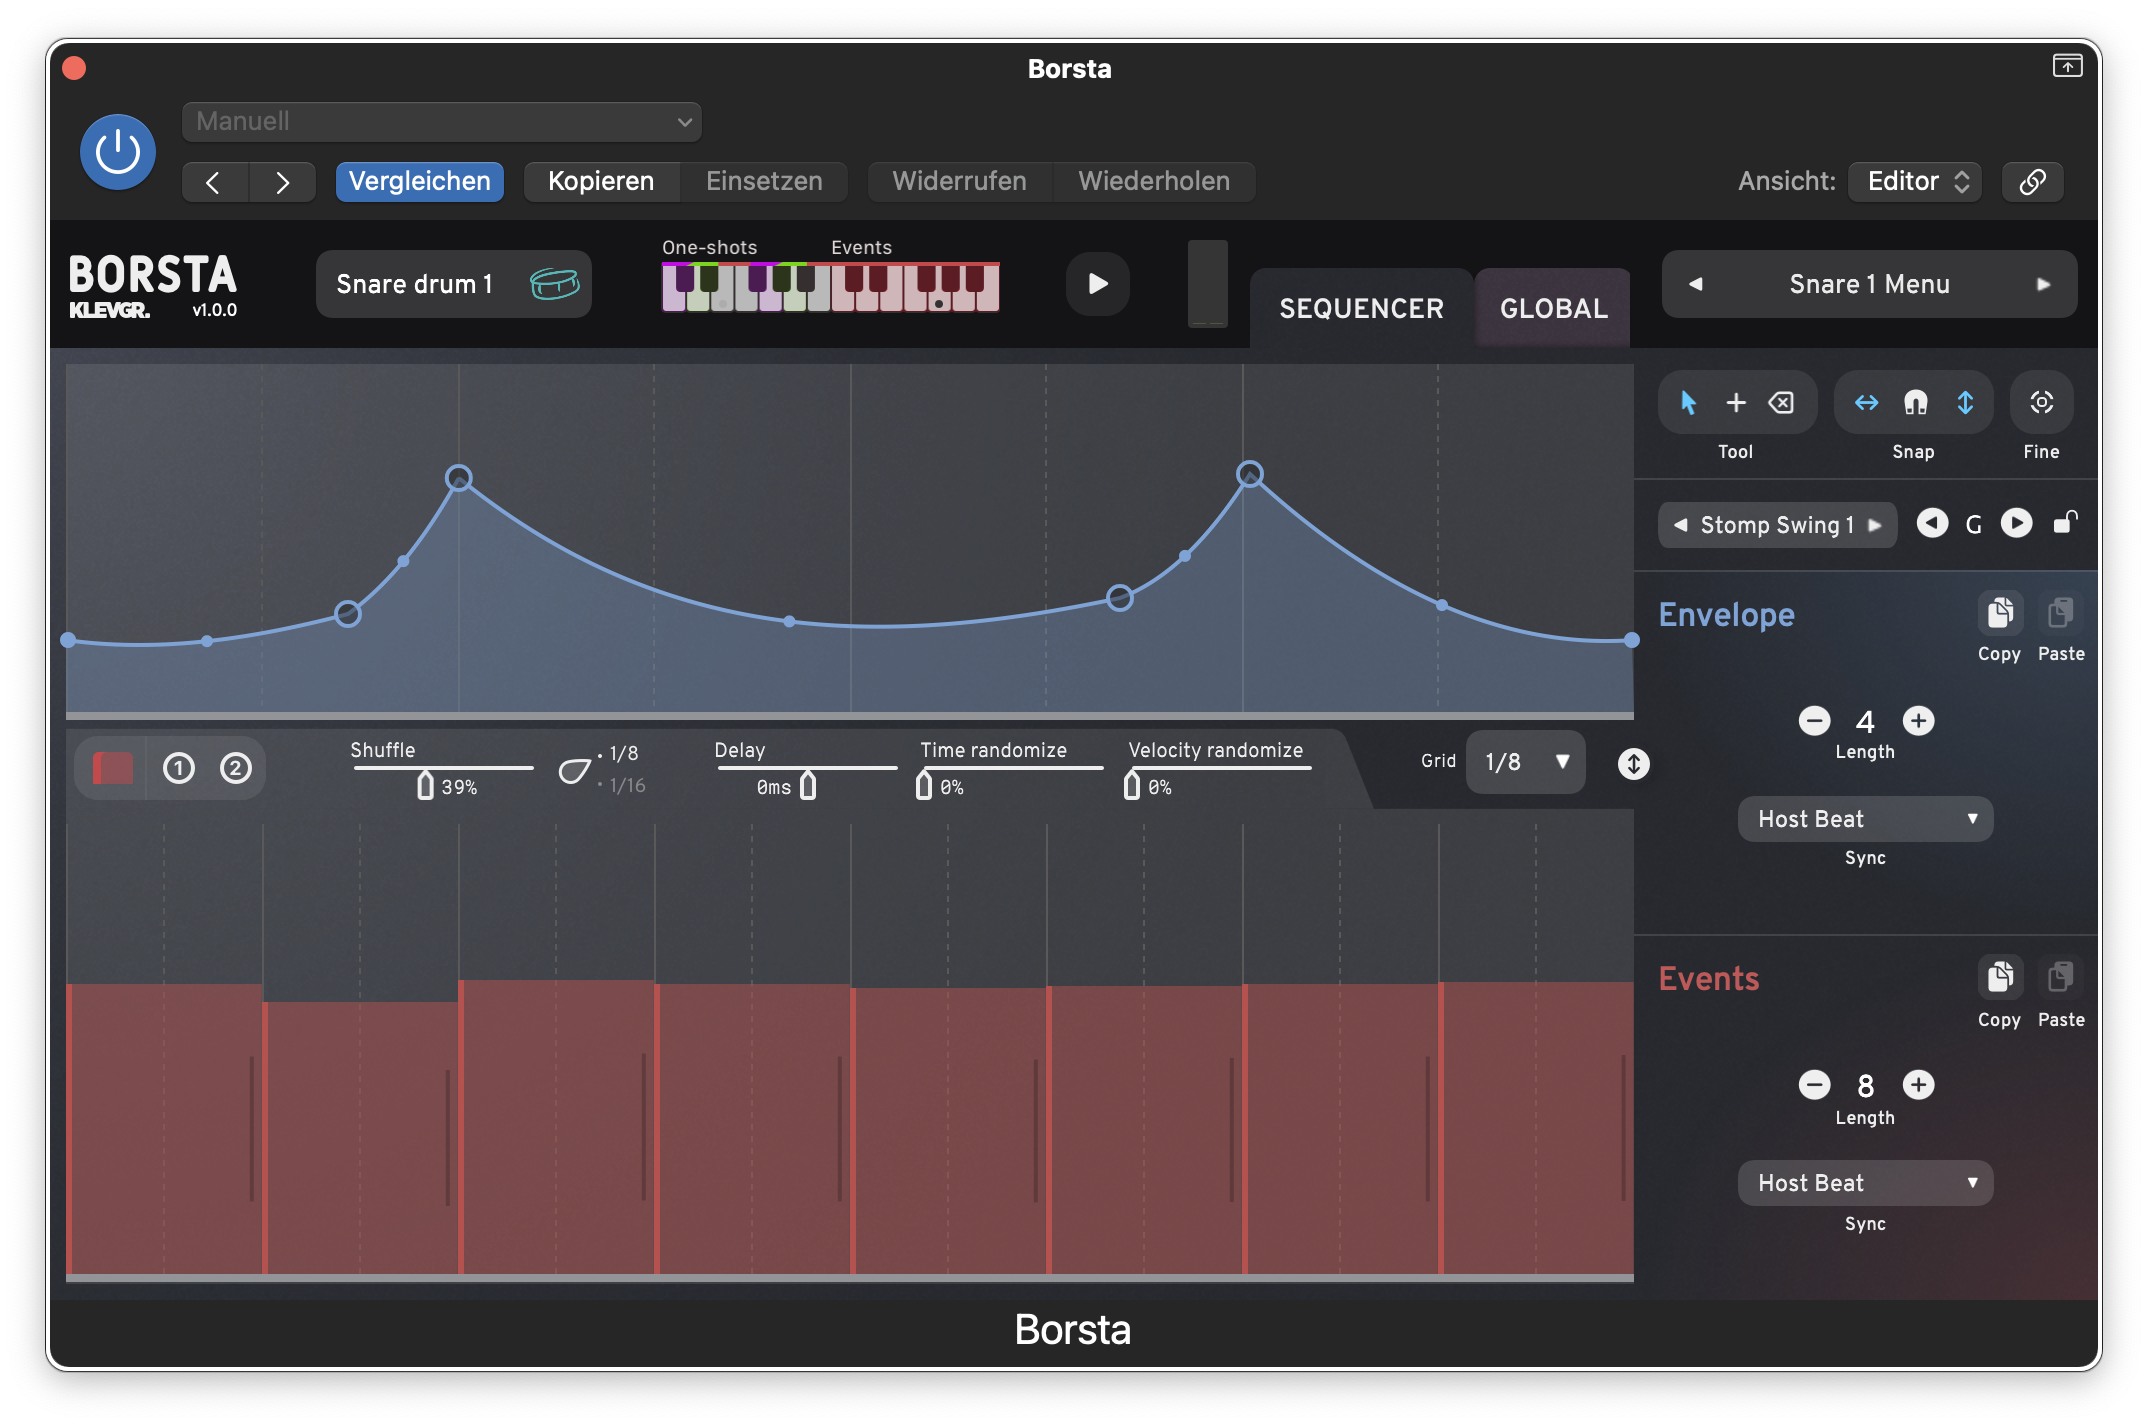The height and width of the screenshot is (1426, 2148).
Task: Click the Events piano keys
Action: pyautogui.click(x=915, y=287)
